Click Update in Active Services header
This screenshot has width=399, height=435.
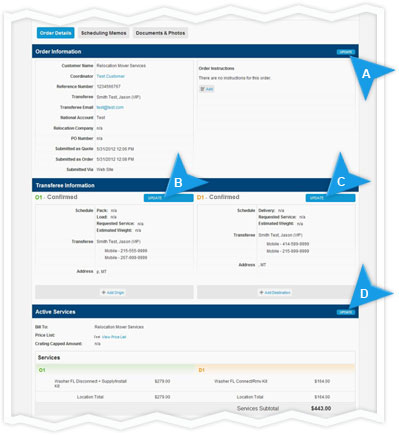tap(346, 312)
